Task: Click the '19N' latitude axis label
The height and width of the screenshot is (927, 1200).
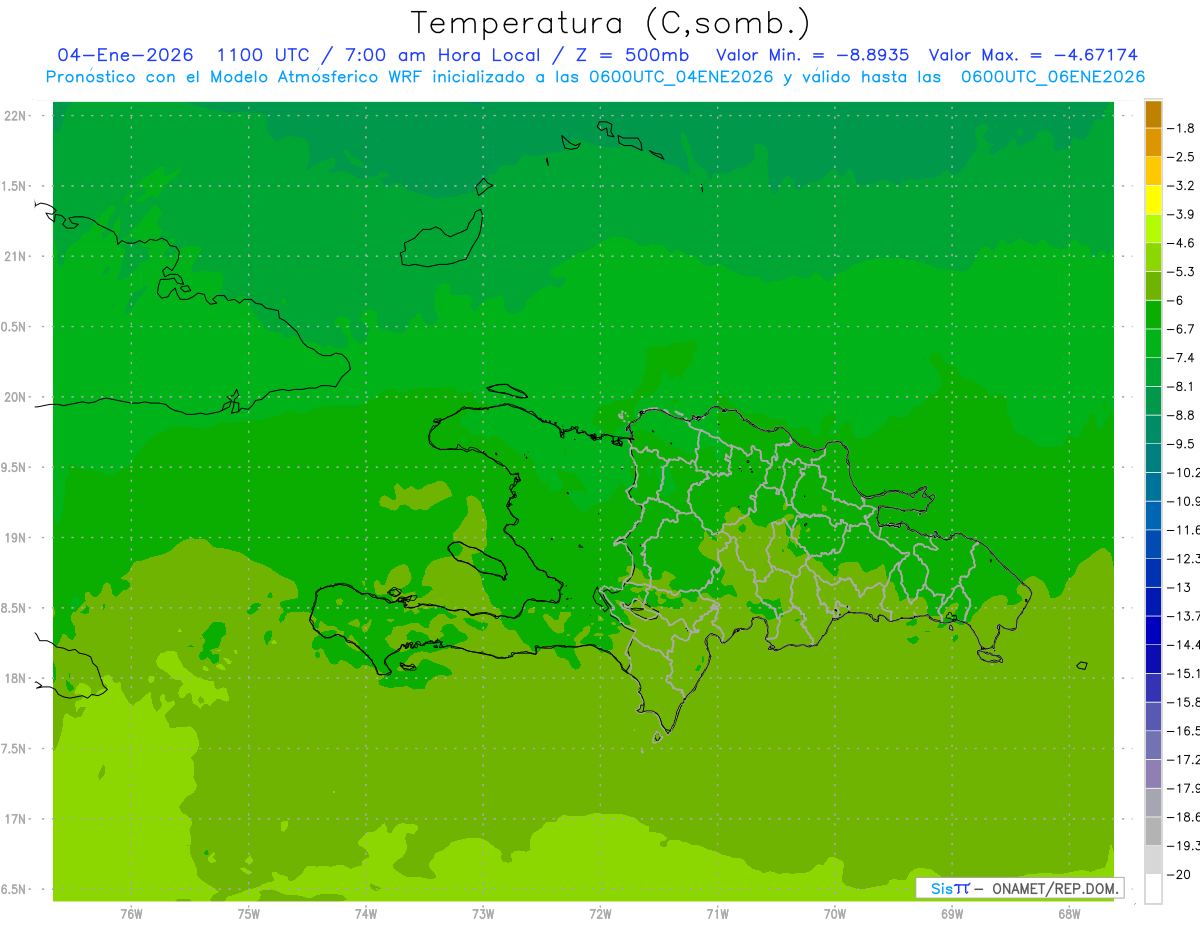Action: coord(16,538)
